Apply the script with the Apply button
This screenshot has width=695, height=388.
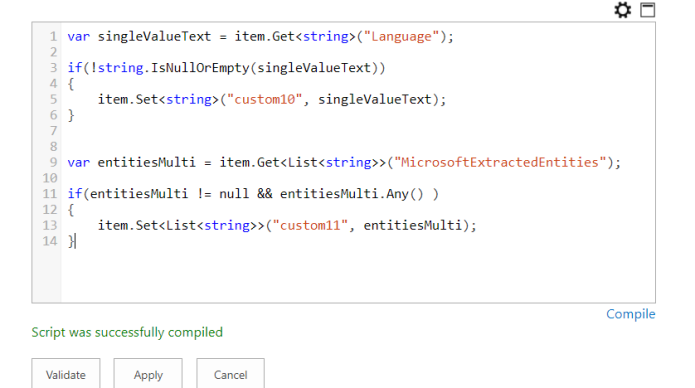148,374
